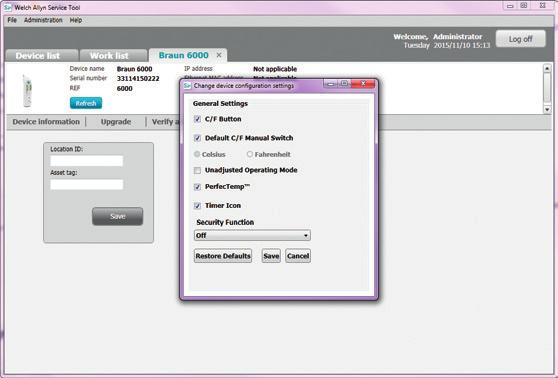Click the dialog title bar icon
The height and width of the screenshot is (378, 558).
[x=187, y=85]
